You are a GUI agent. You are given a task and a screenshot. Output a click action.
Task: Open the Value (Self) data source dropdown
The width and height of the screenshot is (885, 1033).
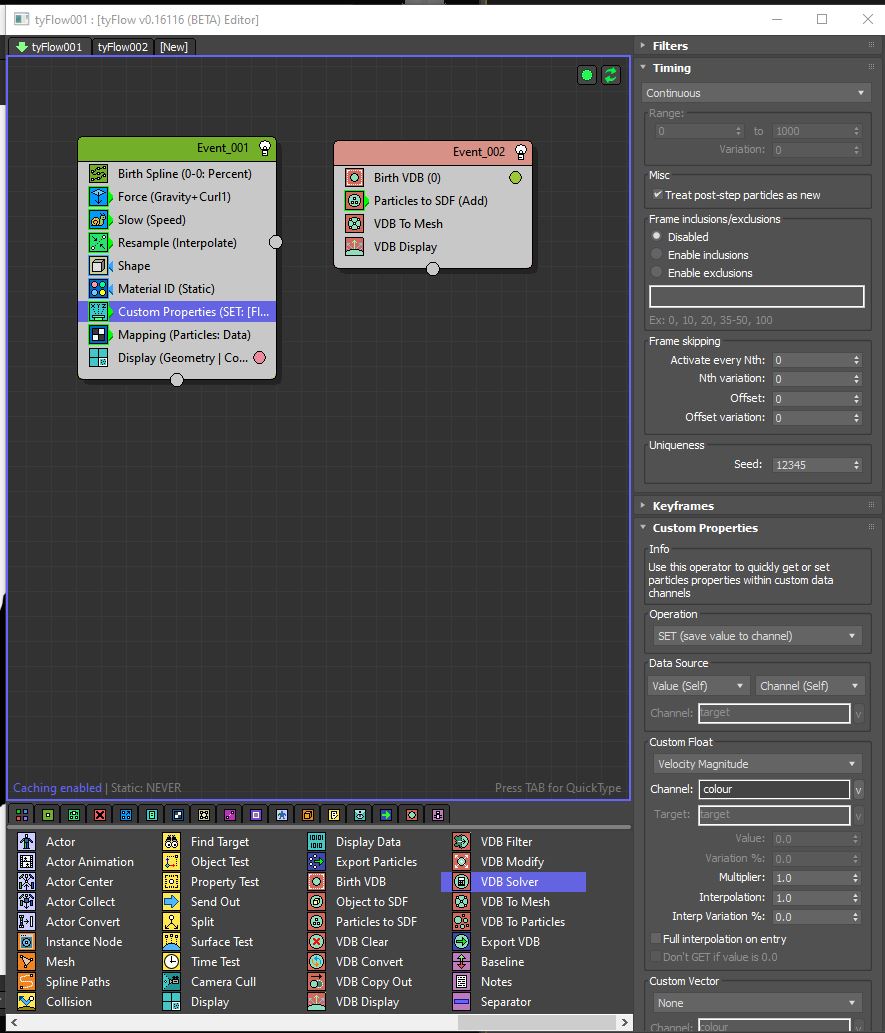pyautogui.click(x=698, y=686)
